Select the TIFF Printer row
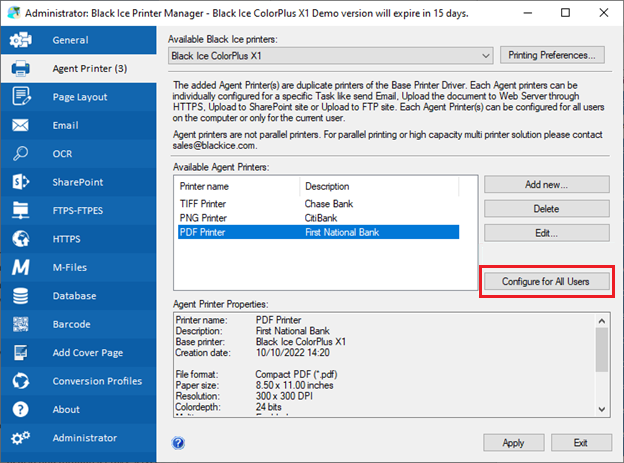The width and height of the screenshot is (624, 463). pos(318,204)
